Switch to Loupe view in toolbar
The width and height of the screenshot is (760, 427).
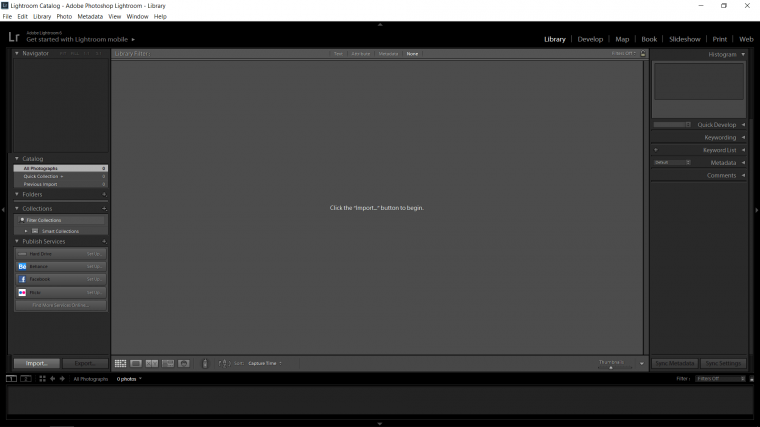(x=136, y=363)
